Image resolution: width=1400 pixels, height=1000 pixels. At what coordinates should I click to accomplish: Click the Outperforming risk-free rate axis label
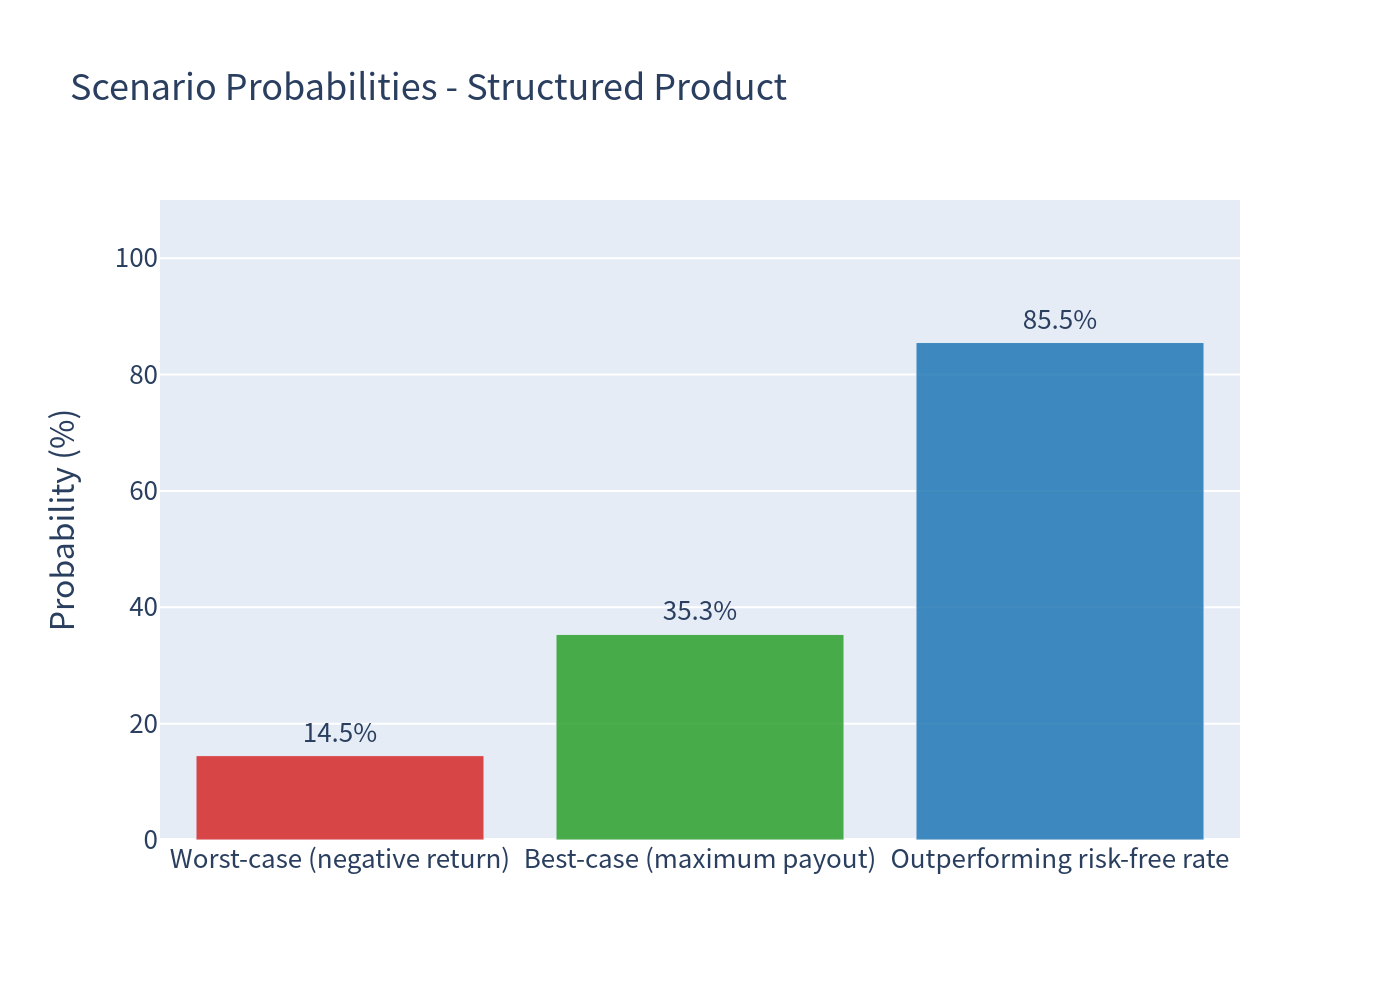(1060, 859)
